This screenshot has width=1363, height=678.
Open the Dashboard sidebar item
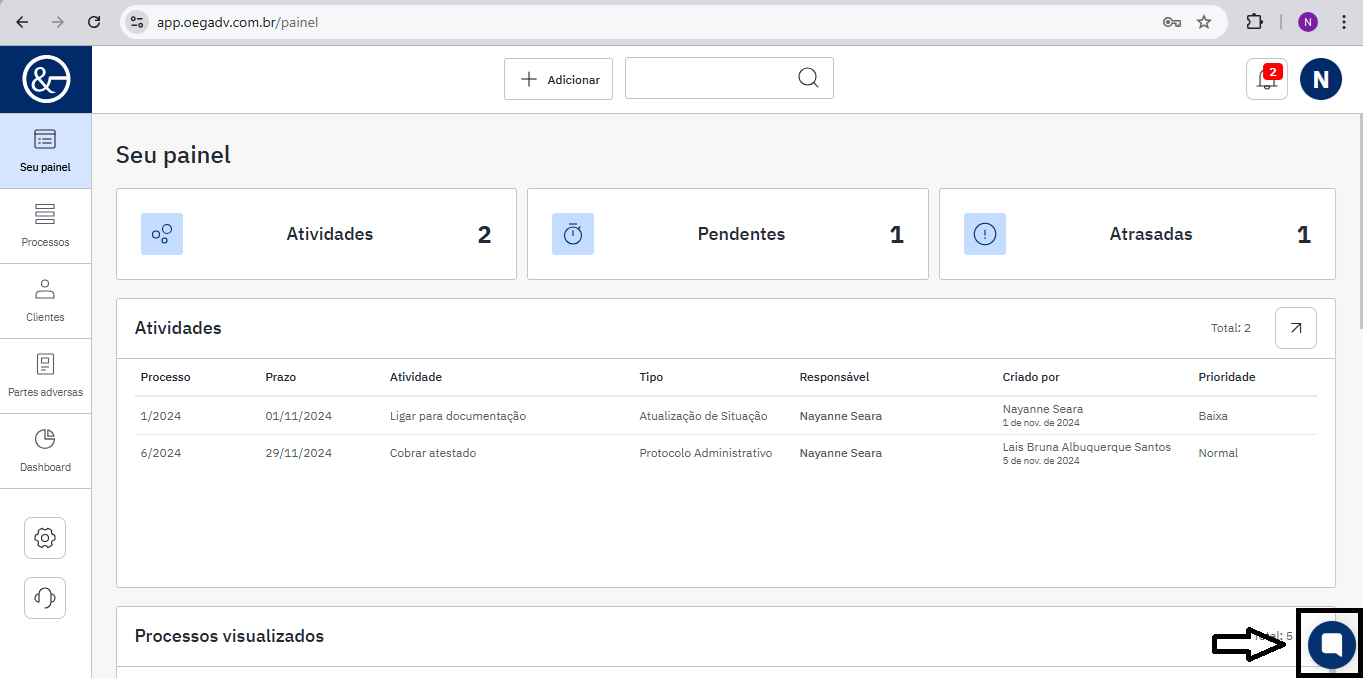coord(45,451)
